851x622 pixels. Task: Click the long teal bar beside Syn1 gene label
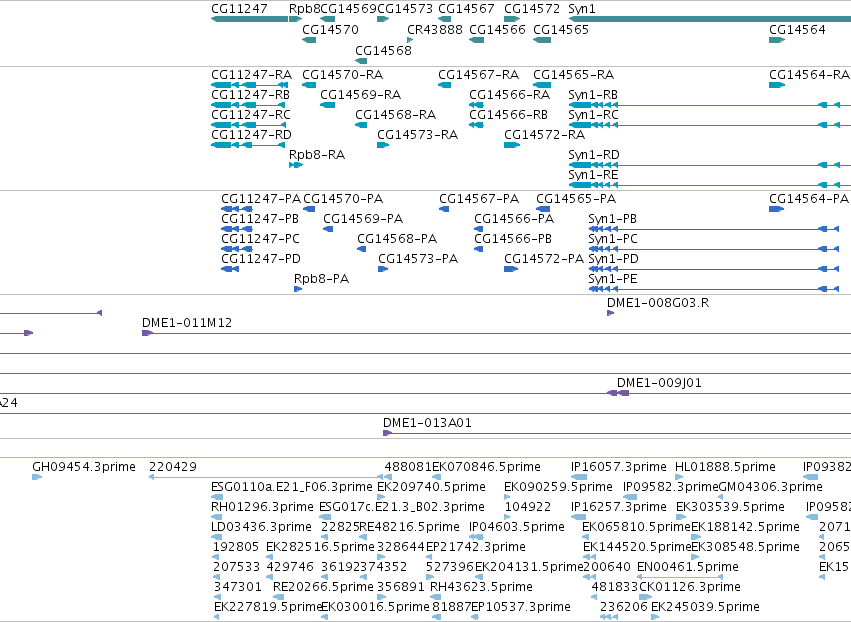point(709,19)
